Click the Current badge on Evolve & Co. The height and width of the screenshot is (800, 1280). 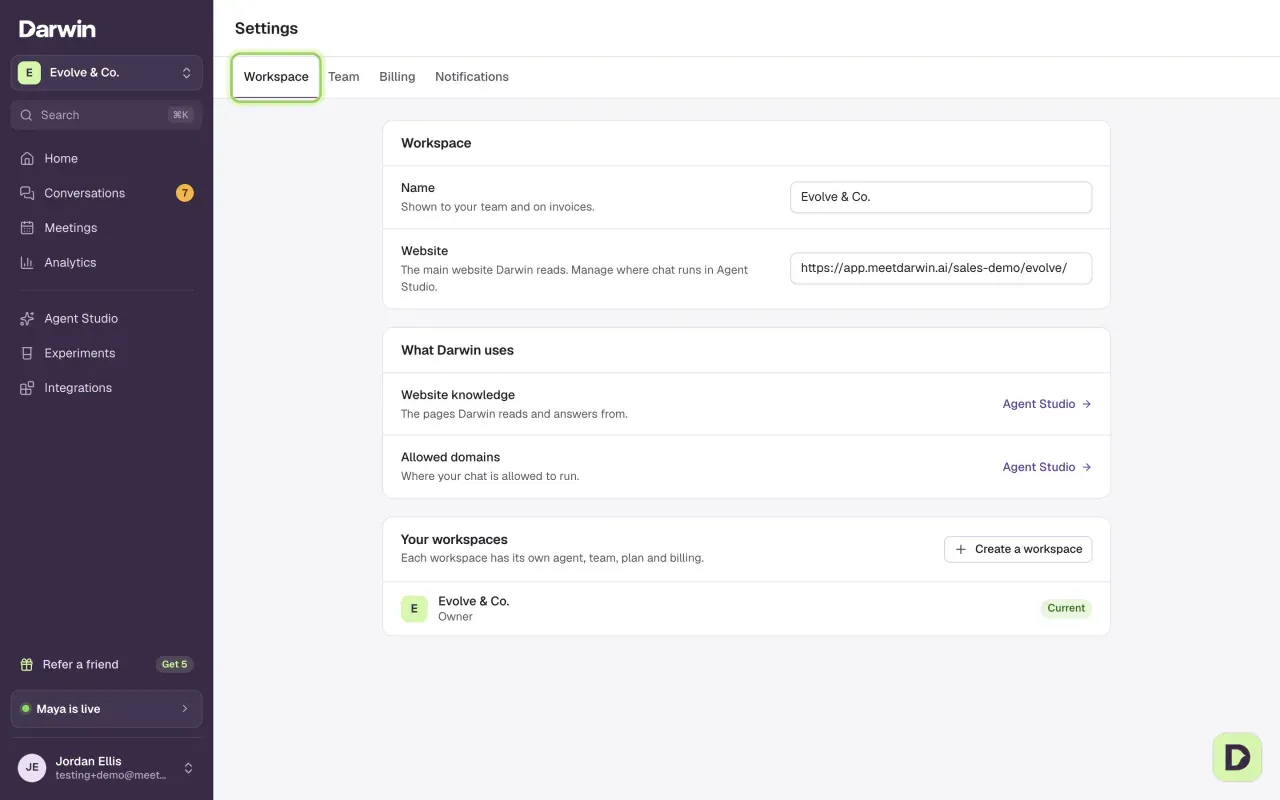(1066, 608)
